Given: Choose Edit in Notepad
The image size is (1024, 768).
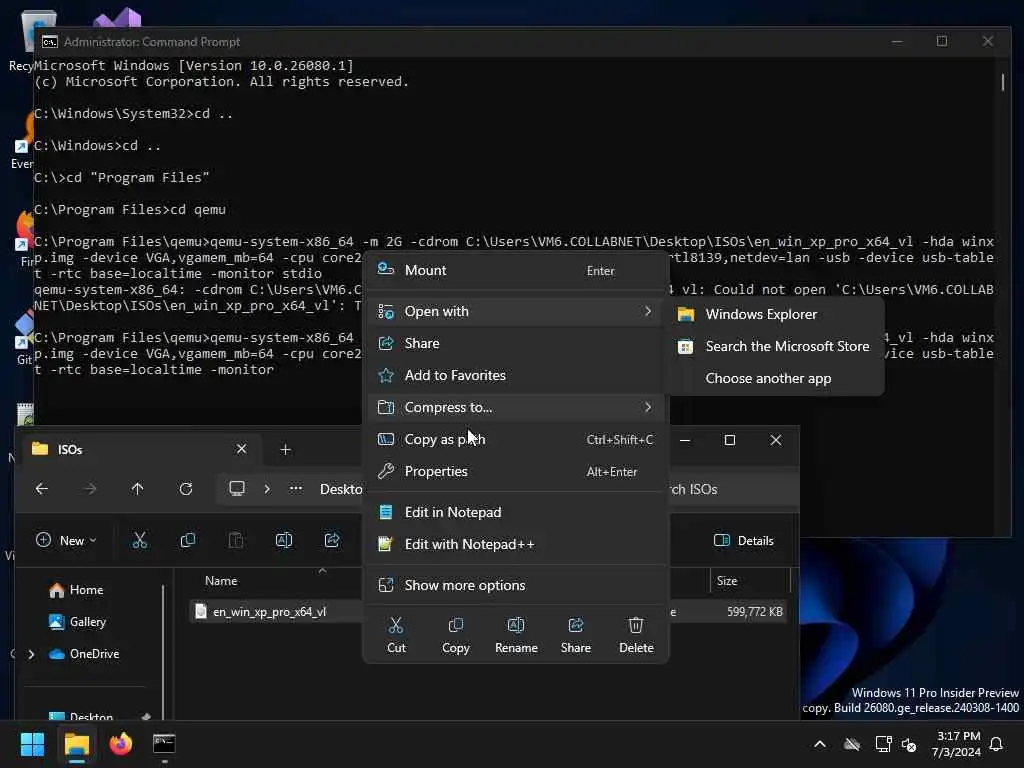Looking at the screenshot, I should 516,513.
